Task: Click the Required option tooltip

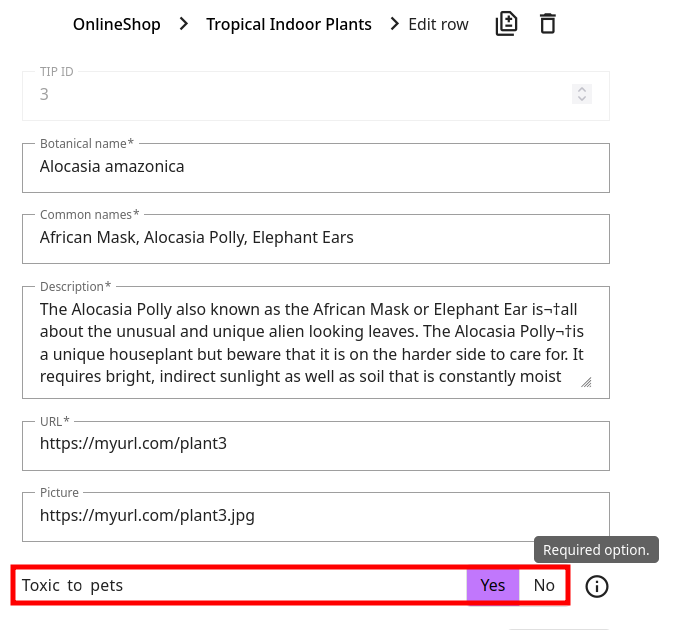Action: tap(596, 549)
